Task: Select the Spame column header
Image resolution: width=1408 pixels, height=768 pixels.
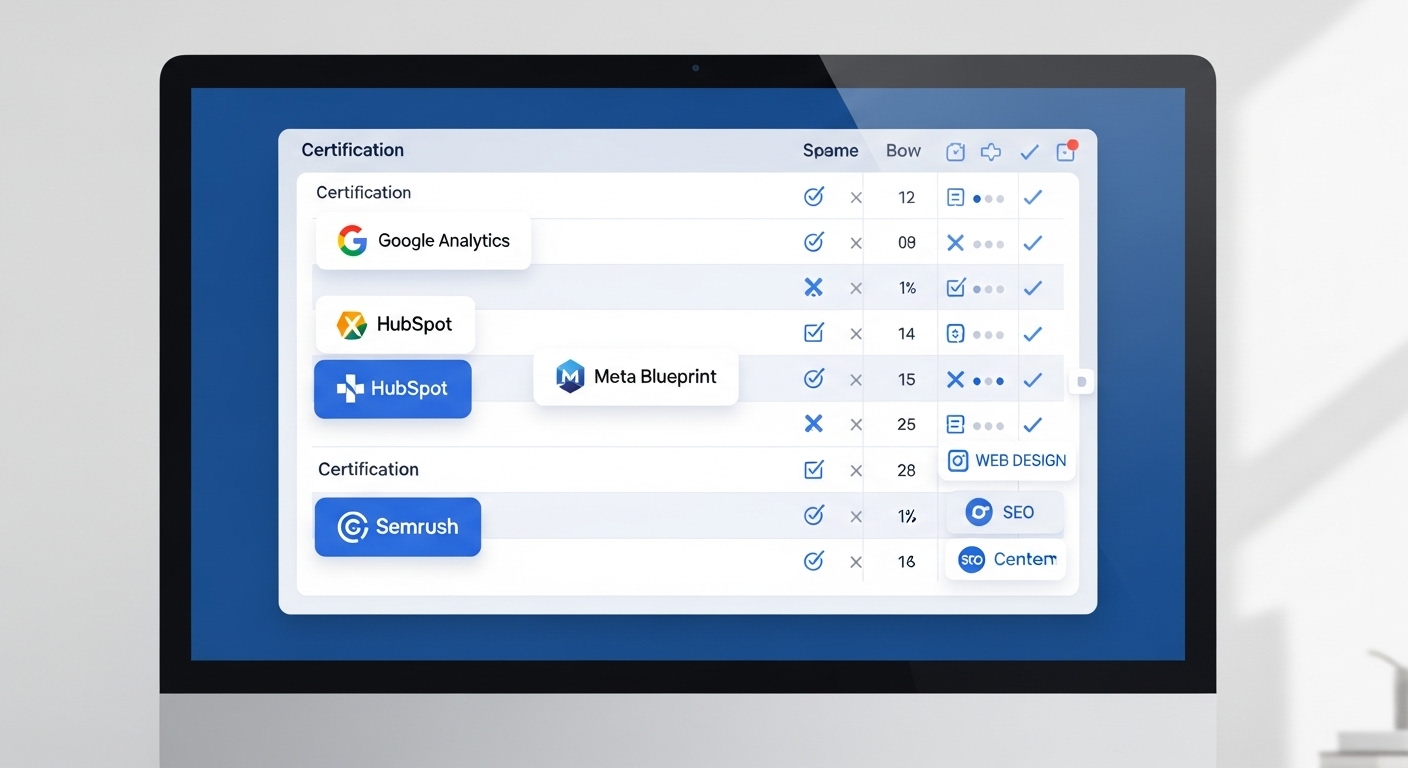Action: pos(830,151)
